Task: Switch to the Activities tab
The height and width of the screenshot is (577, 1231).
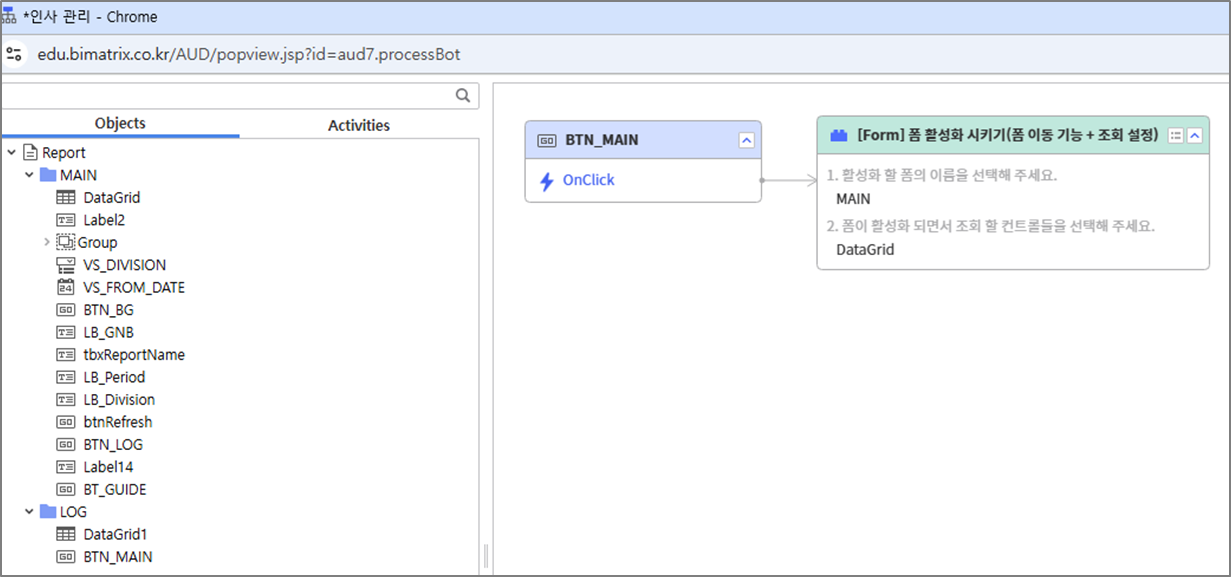Action: pos(358,125)
